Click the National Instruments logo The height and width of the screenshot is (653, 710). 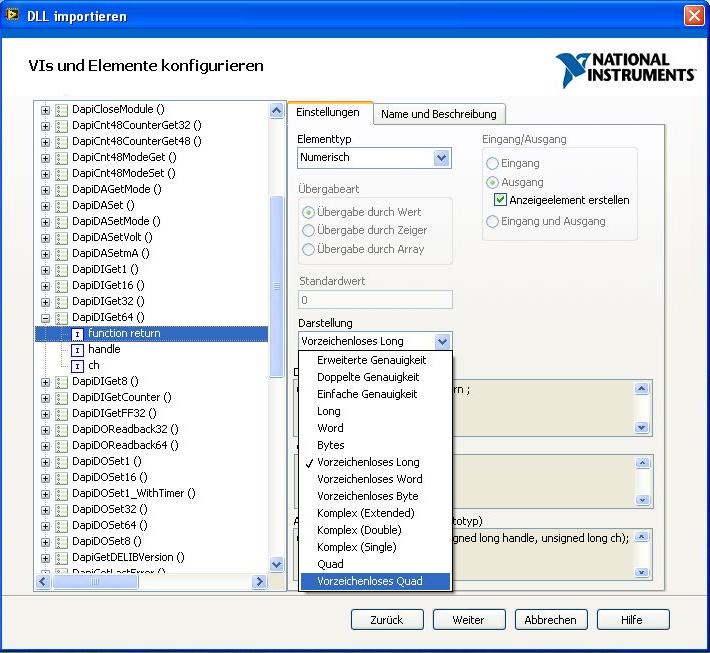pos(625,70)
